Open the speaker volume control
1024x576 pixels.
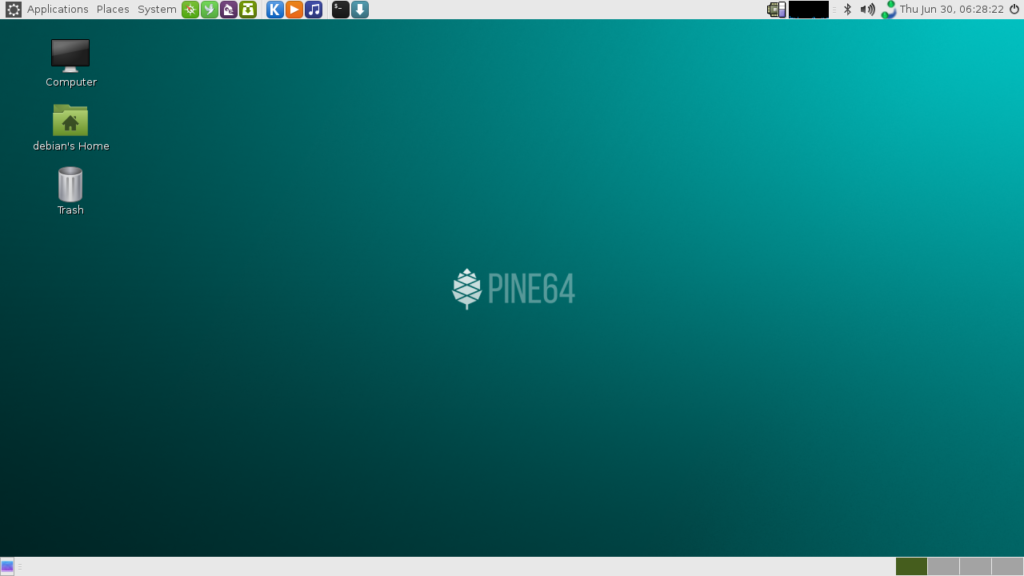867,9
